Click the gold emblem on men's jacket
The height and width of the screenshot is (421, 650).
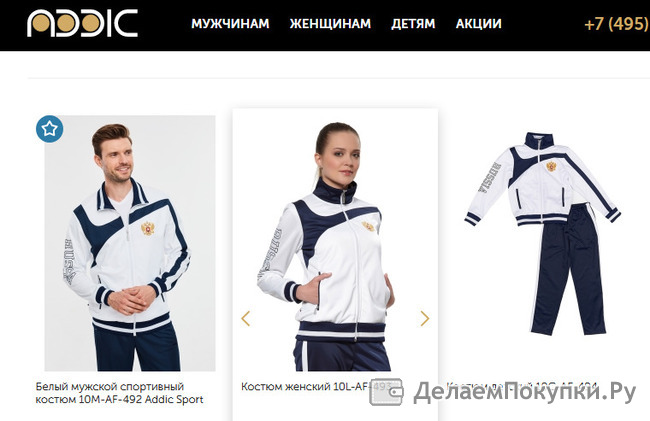pyautogui.click(x=148, y=228)
